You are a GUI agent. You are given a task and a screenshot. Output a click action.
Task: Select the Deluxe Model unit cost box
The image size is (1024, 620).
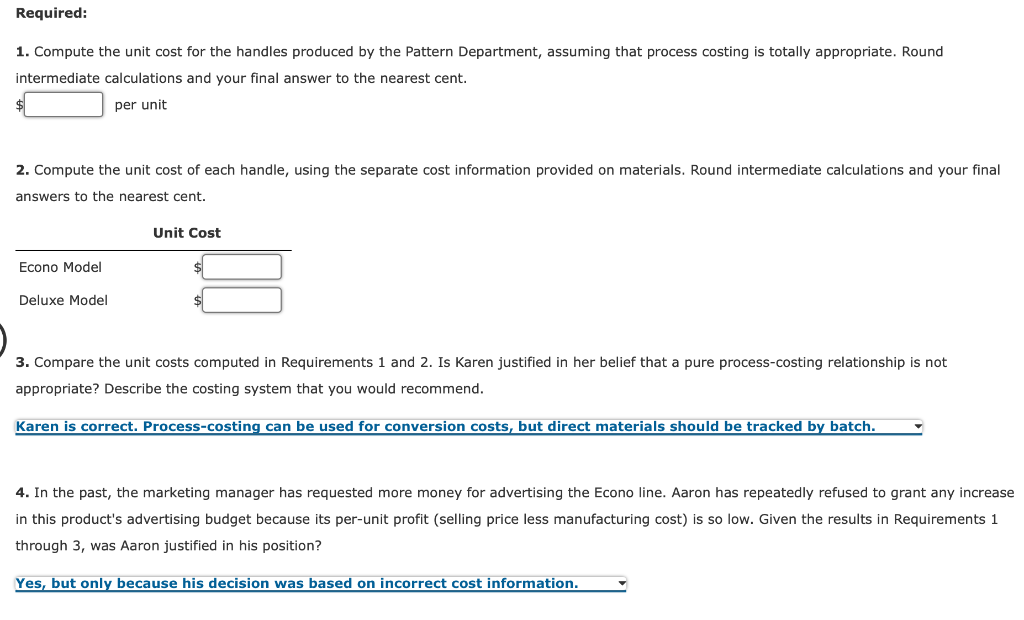[x=241, y=299]
